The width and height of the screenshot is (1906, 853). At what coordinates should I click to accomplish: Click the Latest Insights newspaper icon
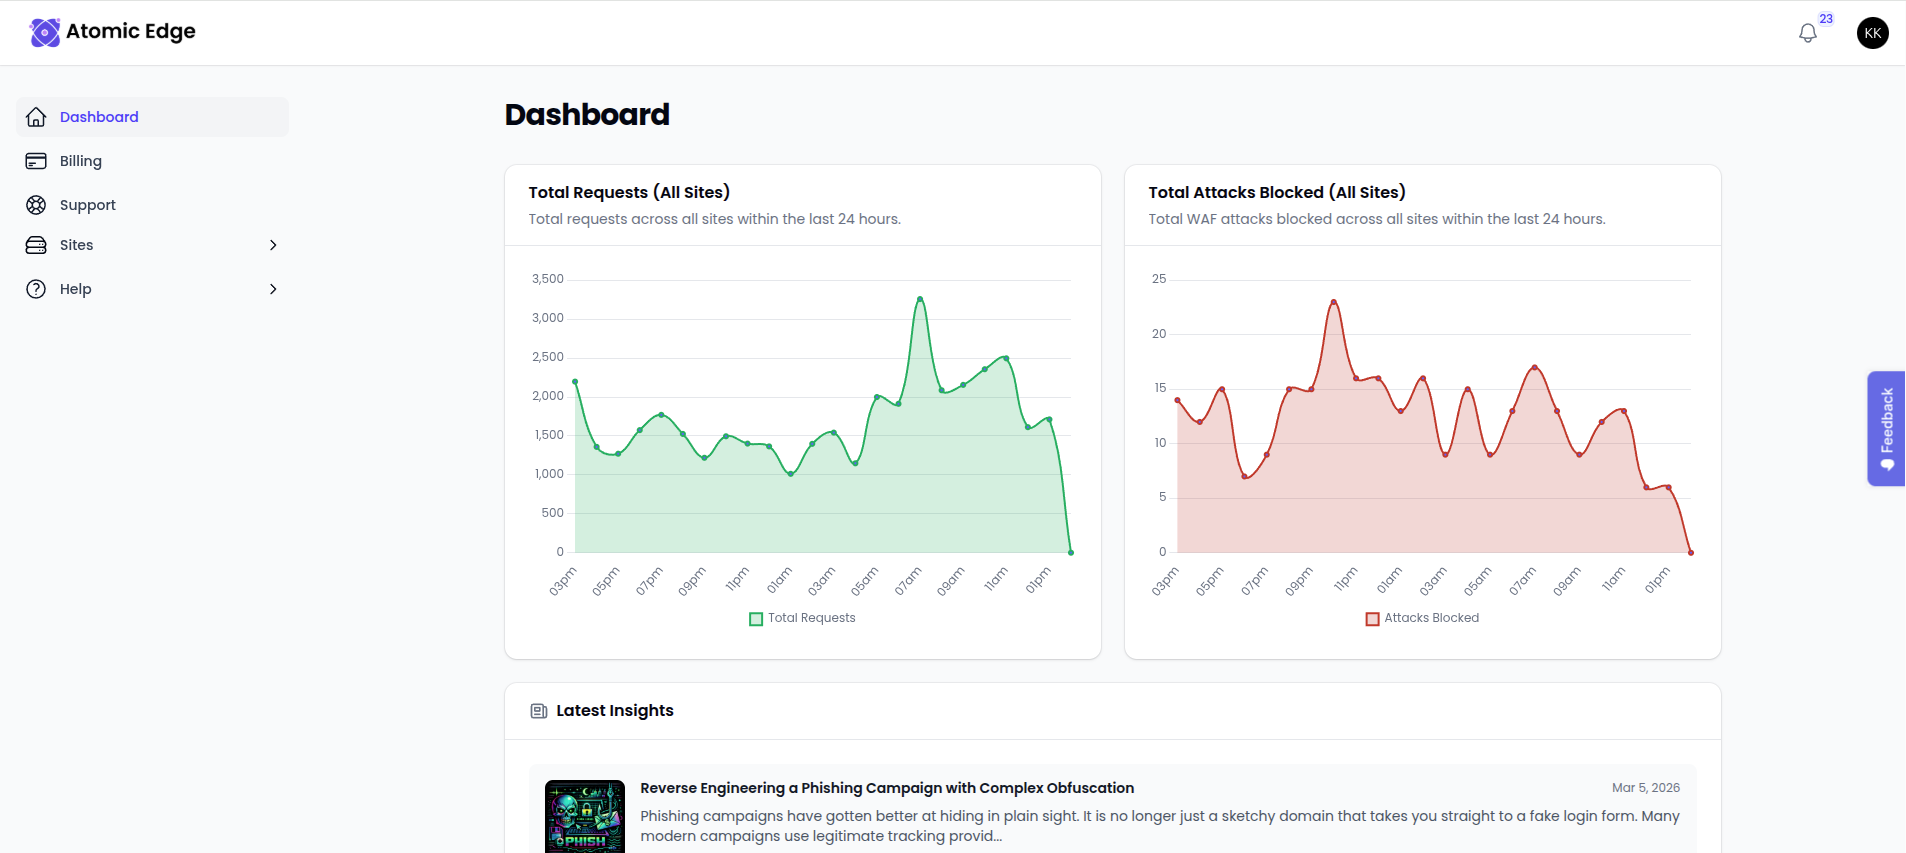coord(539,711)
